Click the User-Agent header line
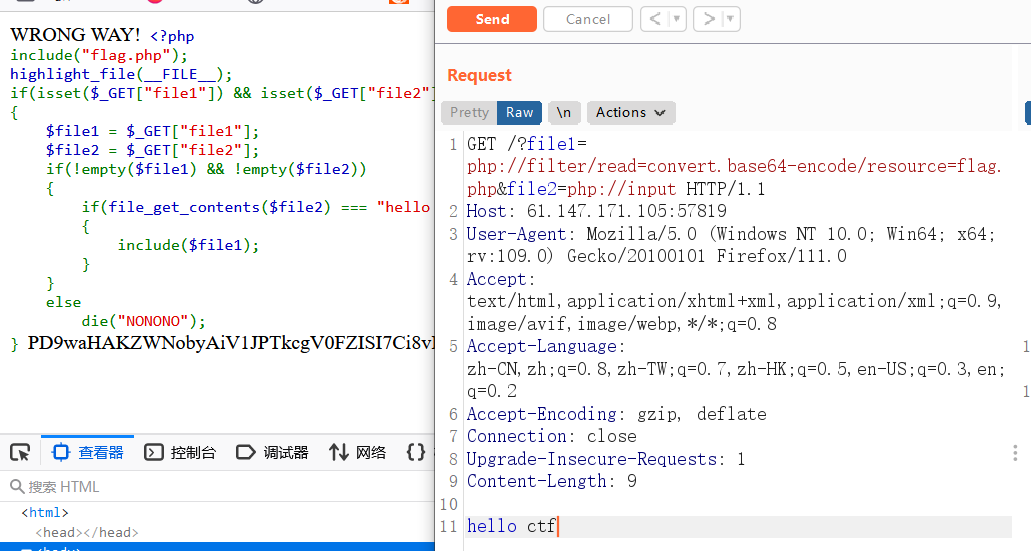Image resolution: width=1031 pixels, height=551 pixels. [731, 245]
